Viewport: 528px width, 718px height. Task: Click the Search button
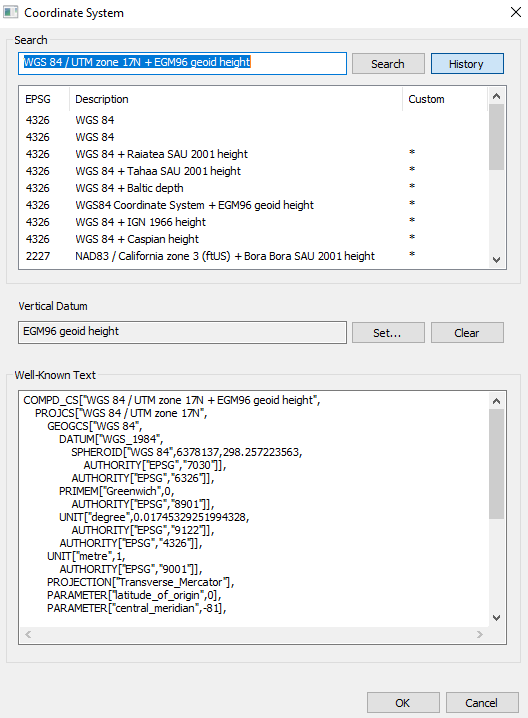coord(388,64)
